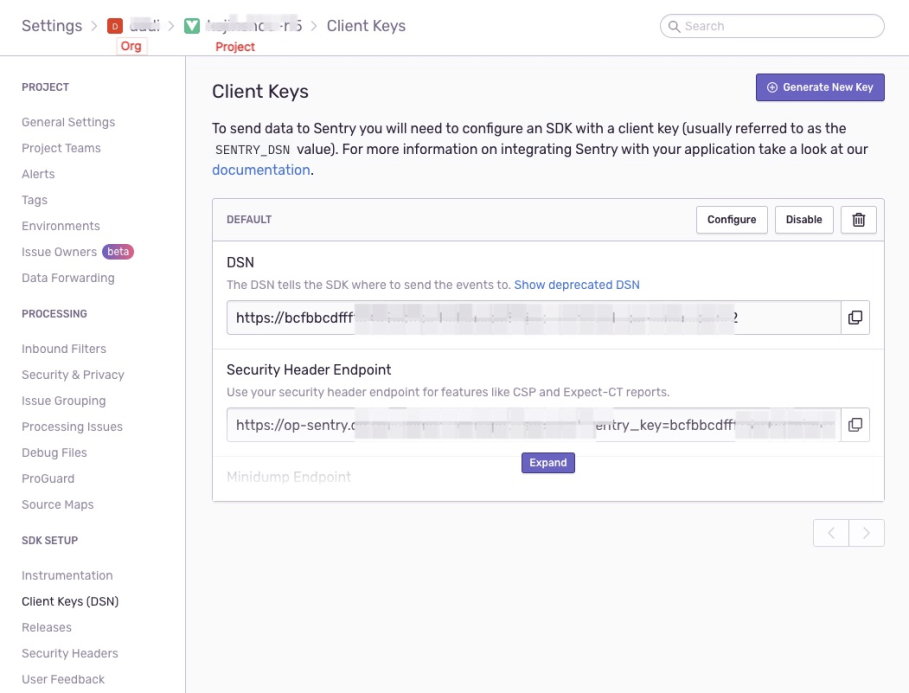909x693 pixels.
Task: Copy the Security Header Endpoint URL icon
Action: coord(855,424)
